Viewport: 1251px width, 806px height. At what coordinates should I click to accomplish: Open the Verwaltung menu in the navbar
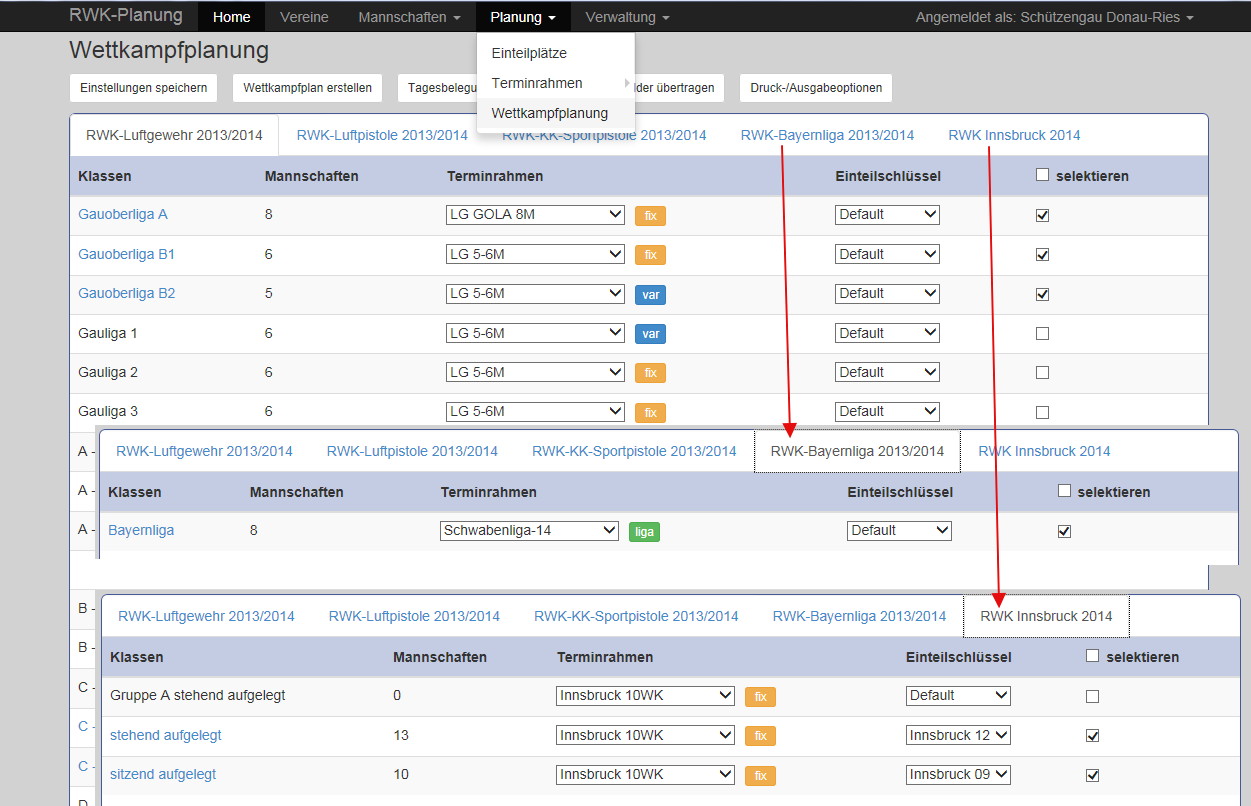[x=627, y=17]
